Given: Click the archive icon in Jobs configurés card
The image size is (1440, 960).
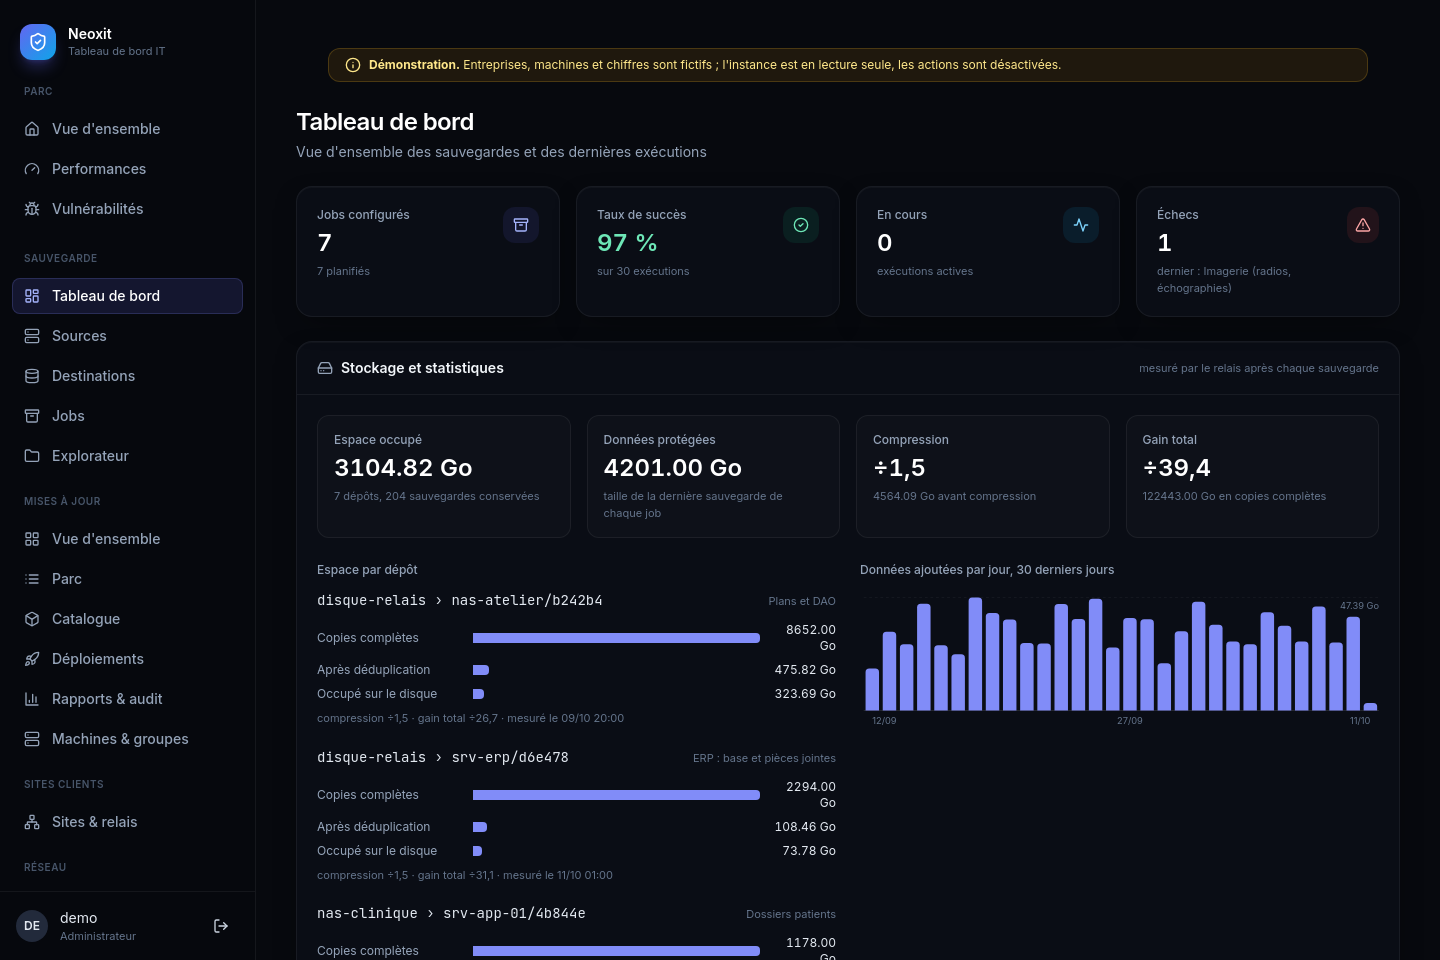Looking at the screenshot, I should 521,225.
